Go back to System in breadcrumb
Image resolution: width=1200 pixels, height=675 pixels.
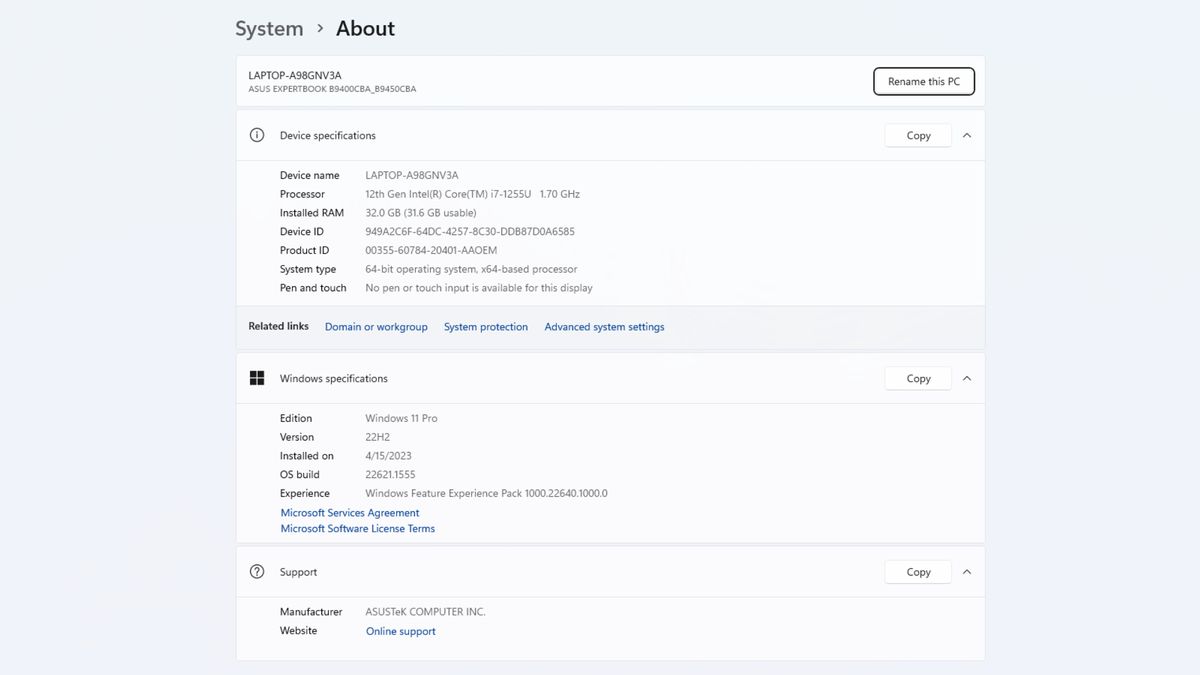(x=269, y=29)
